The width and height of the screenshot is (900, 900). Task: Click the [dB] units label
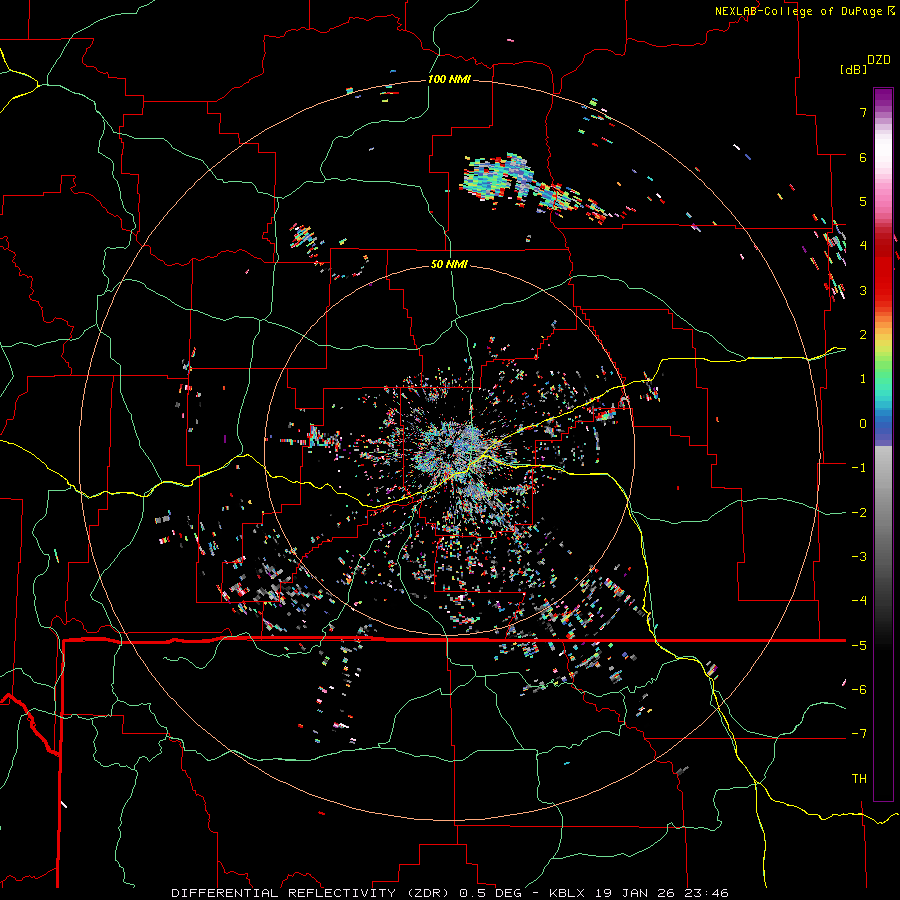(x=853, y=69)
